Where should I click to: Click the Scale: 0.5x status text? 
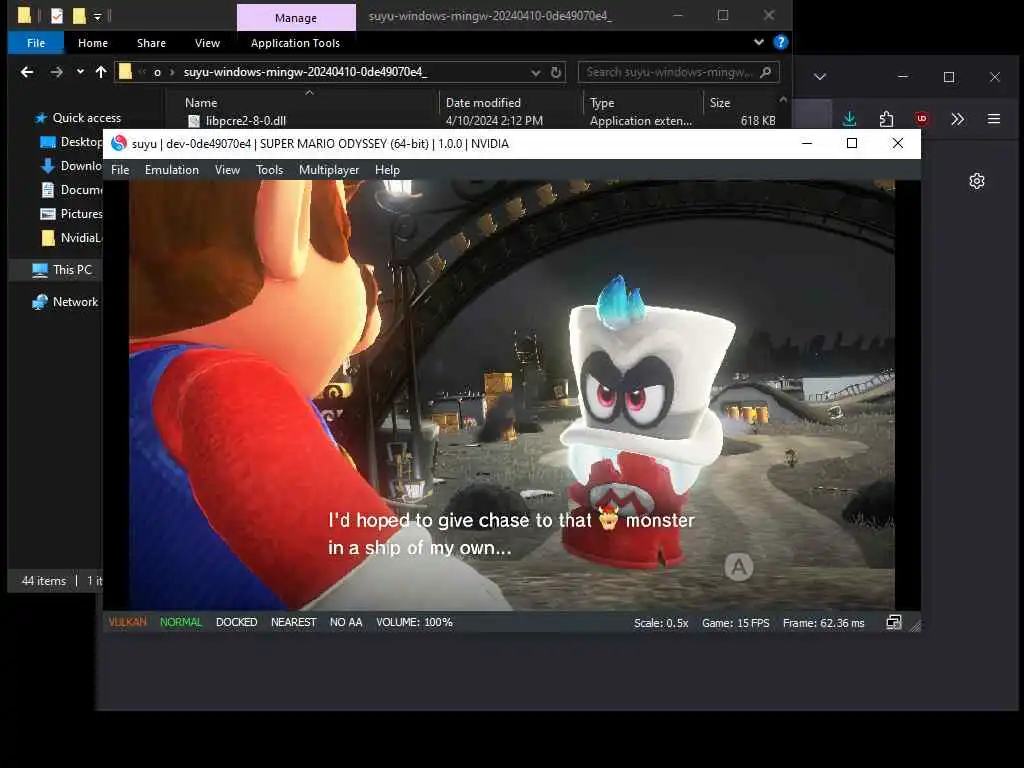pos(661,623)
